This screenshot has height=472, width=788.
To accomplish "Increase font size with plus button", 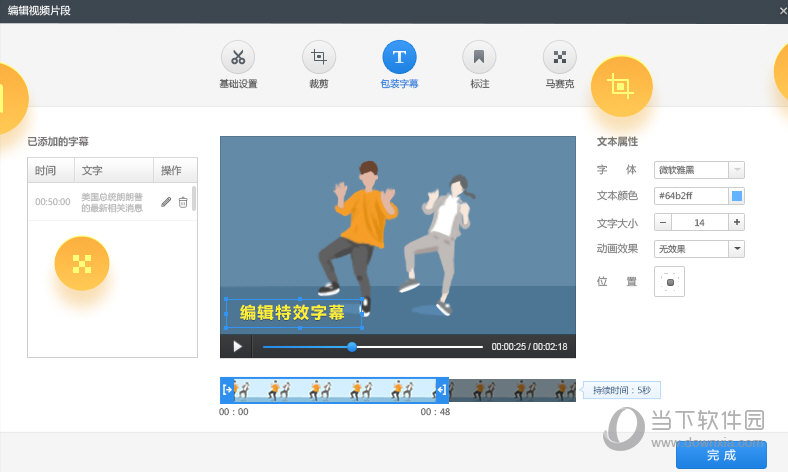I will tap(737, 222).
